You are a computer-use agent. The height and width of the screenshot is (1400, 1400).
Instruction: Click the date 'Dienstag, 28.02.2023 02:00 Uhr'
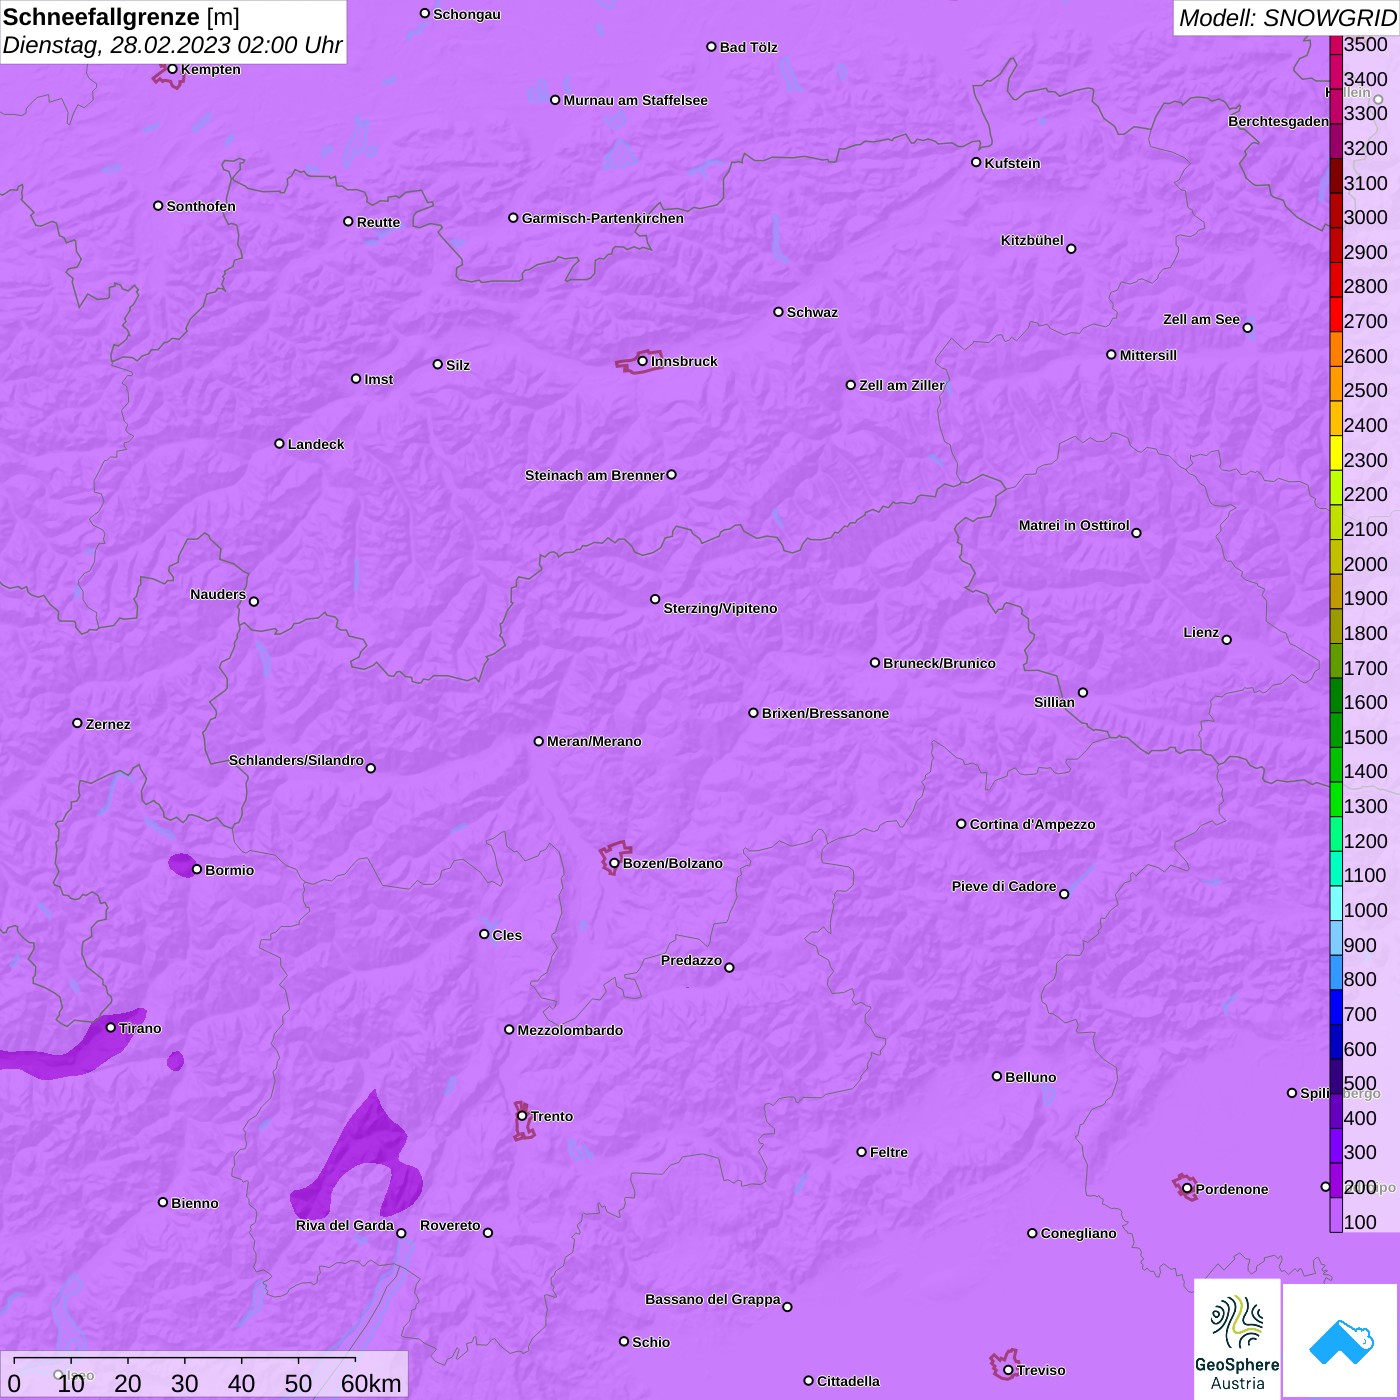[172, 45]
